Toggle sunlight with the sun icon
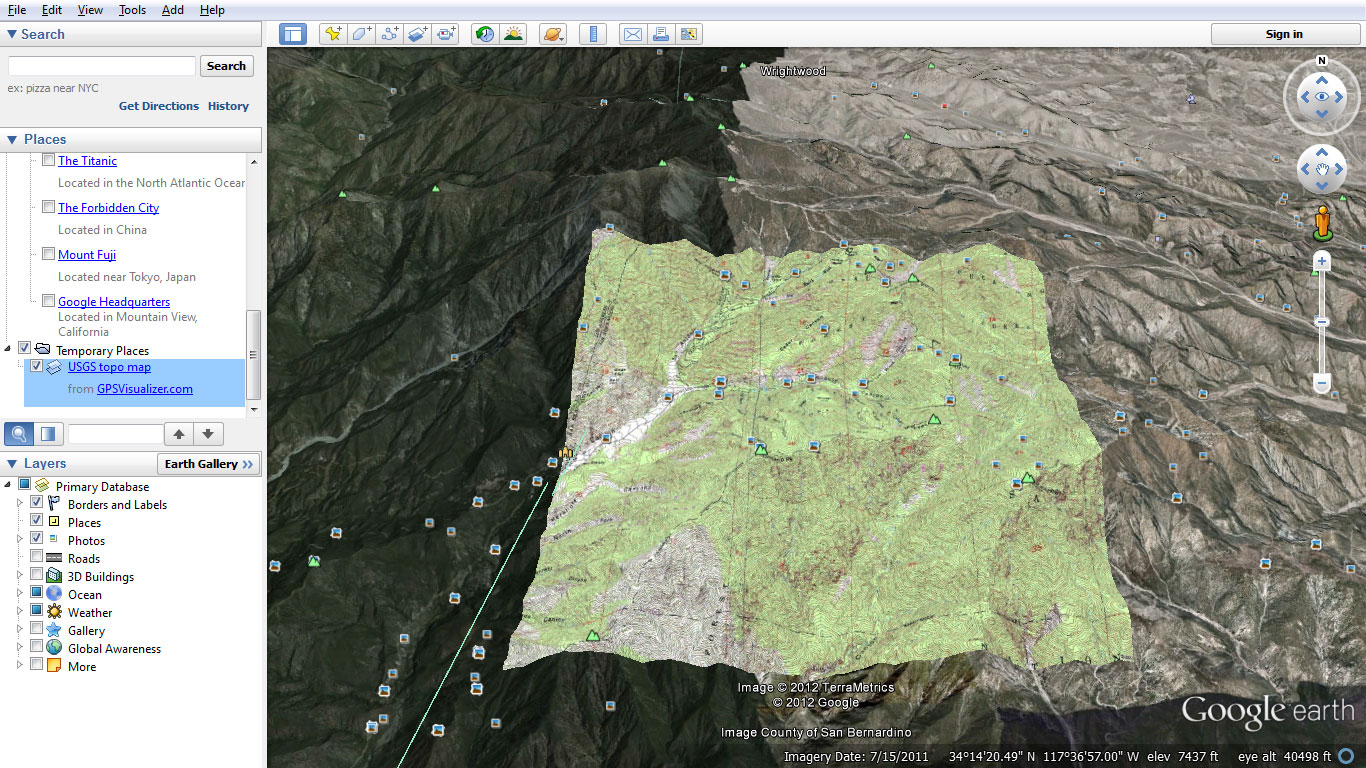This screenshot has height=768, width=1366. 513,33
